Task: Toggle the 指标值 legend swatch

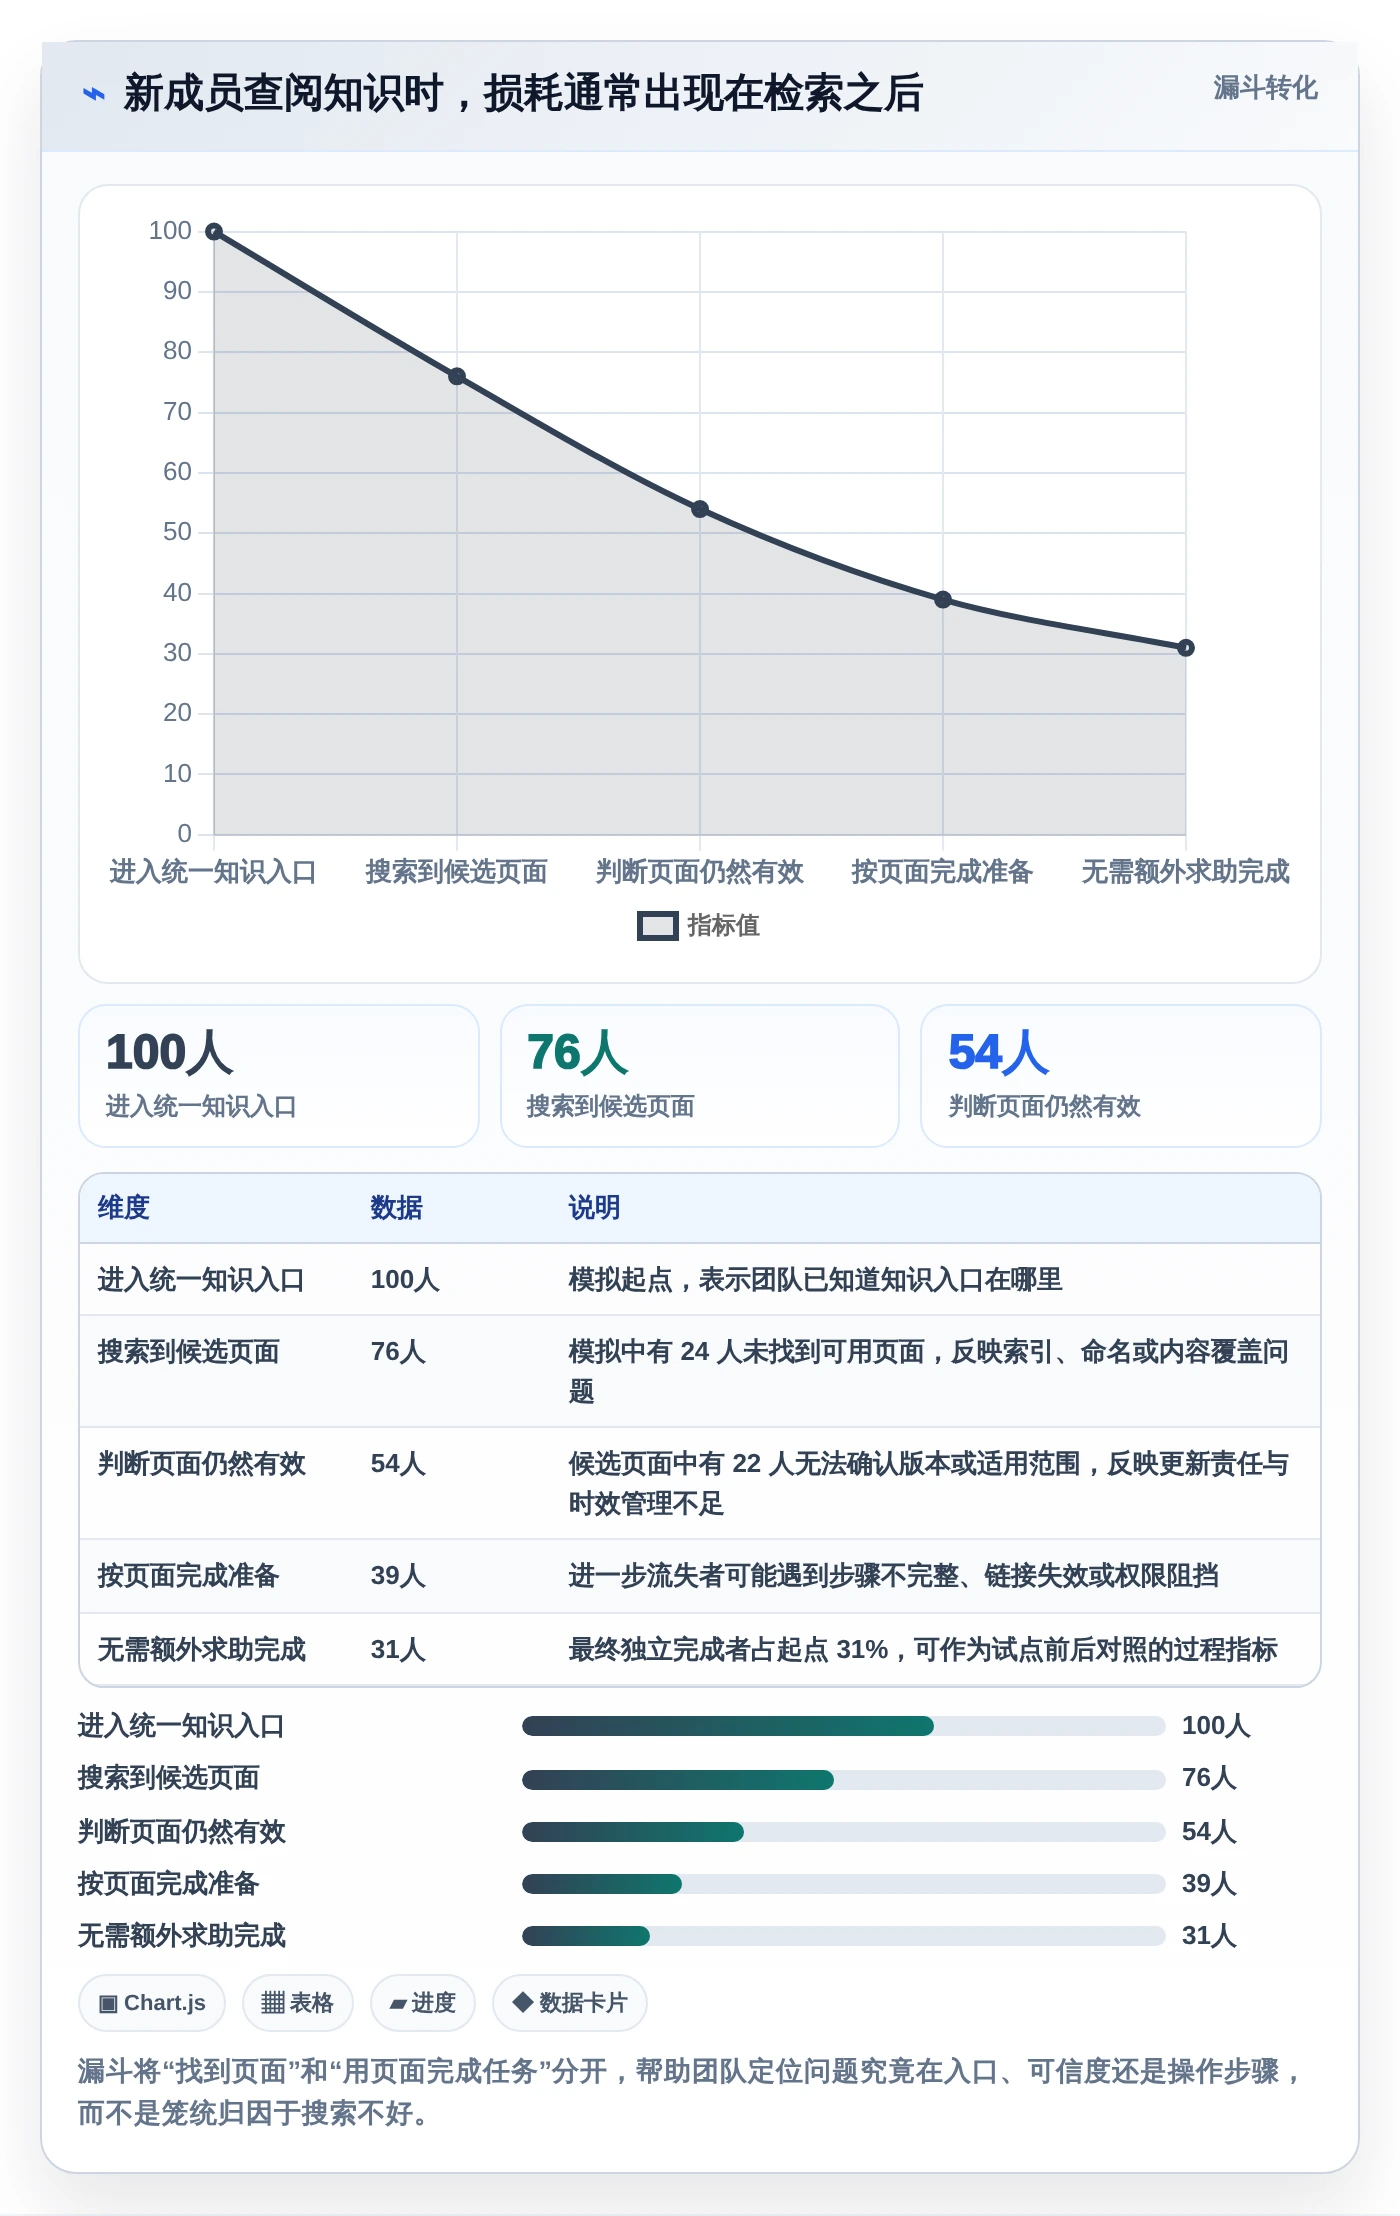Action: tap(657, 926)
